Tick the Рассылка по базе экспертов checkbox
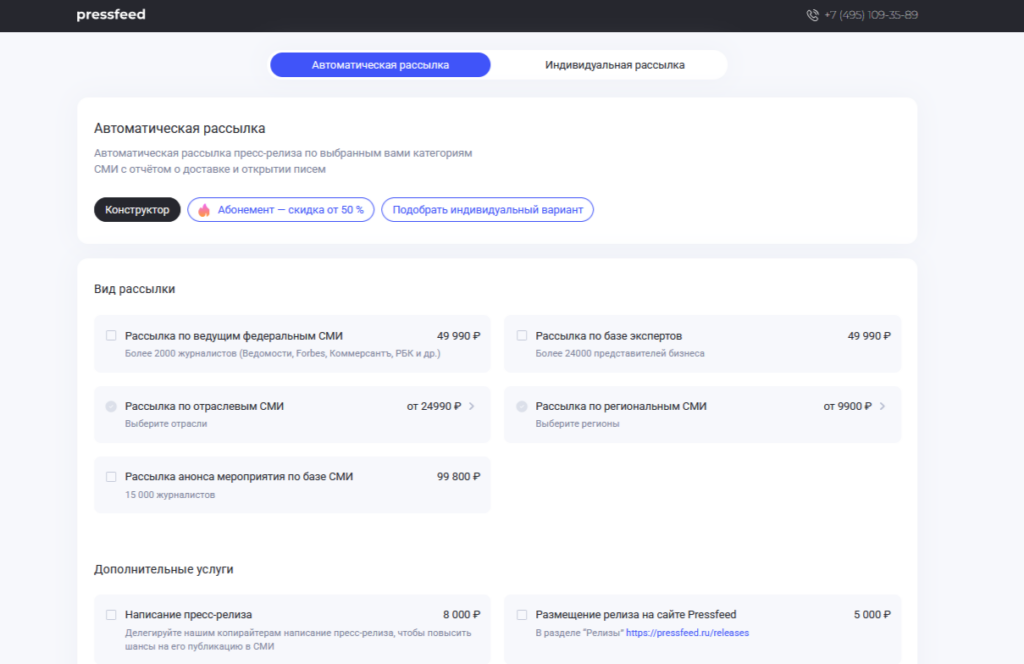1024x664 pixels. (x=522, y=336)
